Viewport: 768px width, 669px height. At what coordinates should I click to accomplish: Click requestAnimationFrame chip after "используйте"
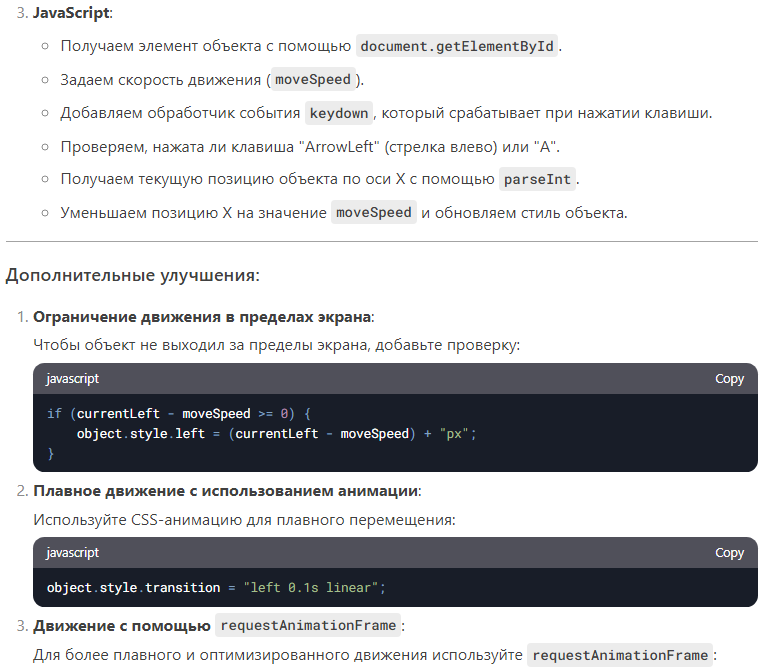[620, 656]
